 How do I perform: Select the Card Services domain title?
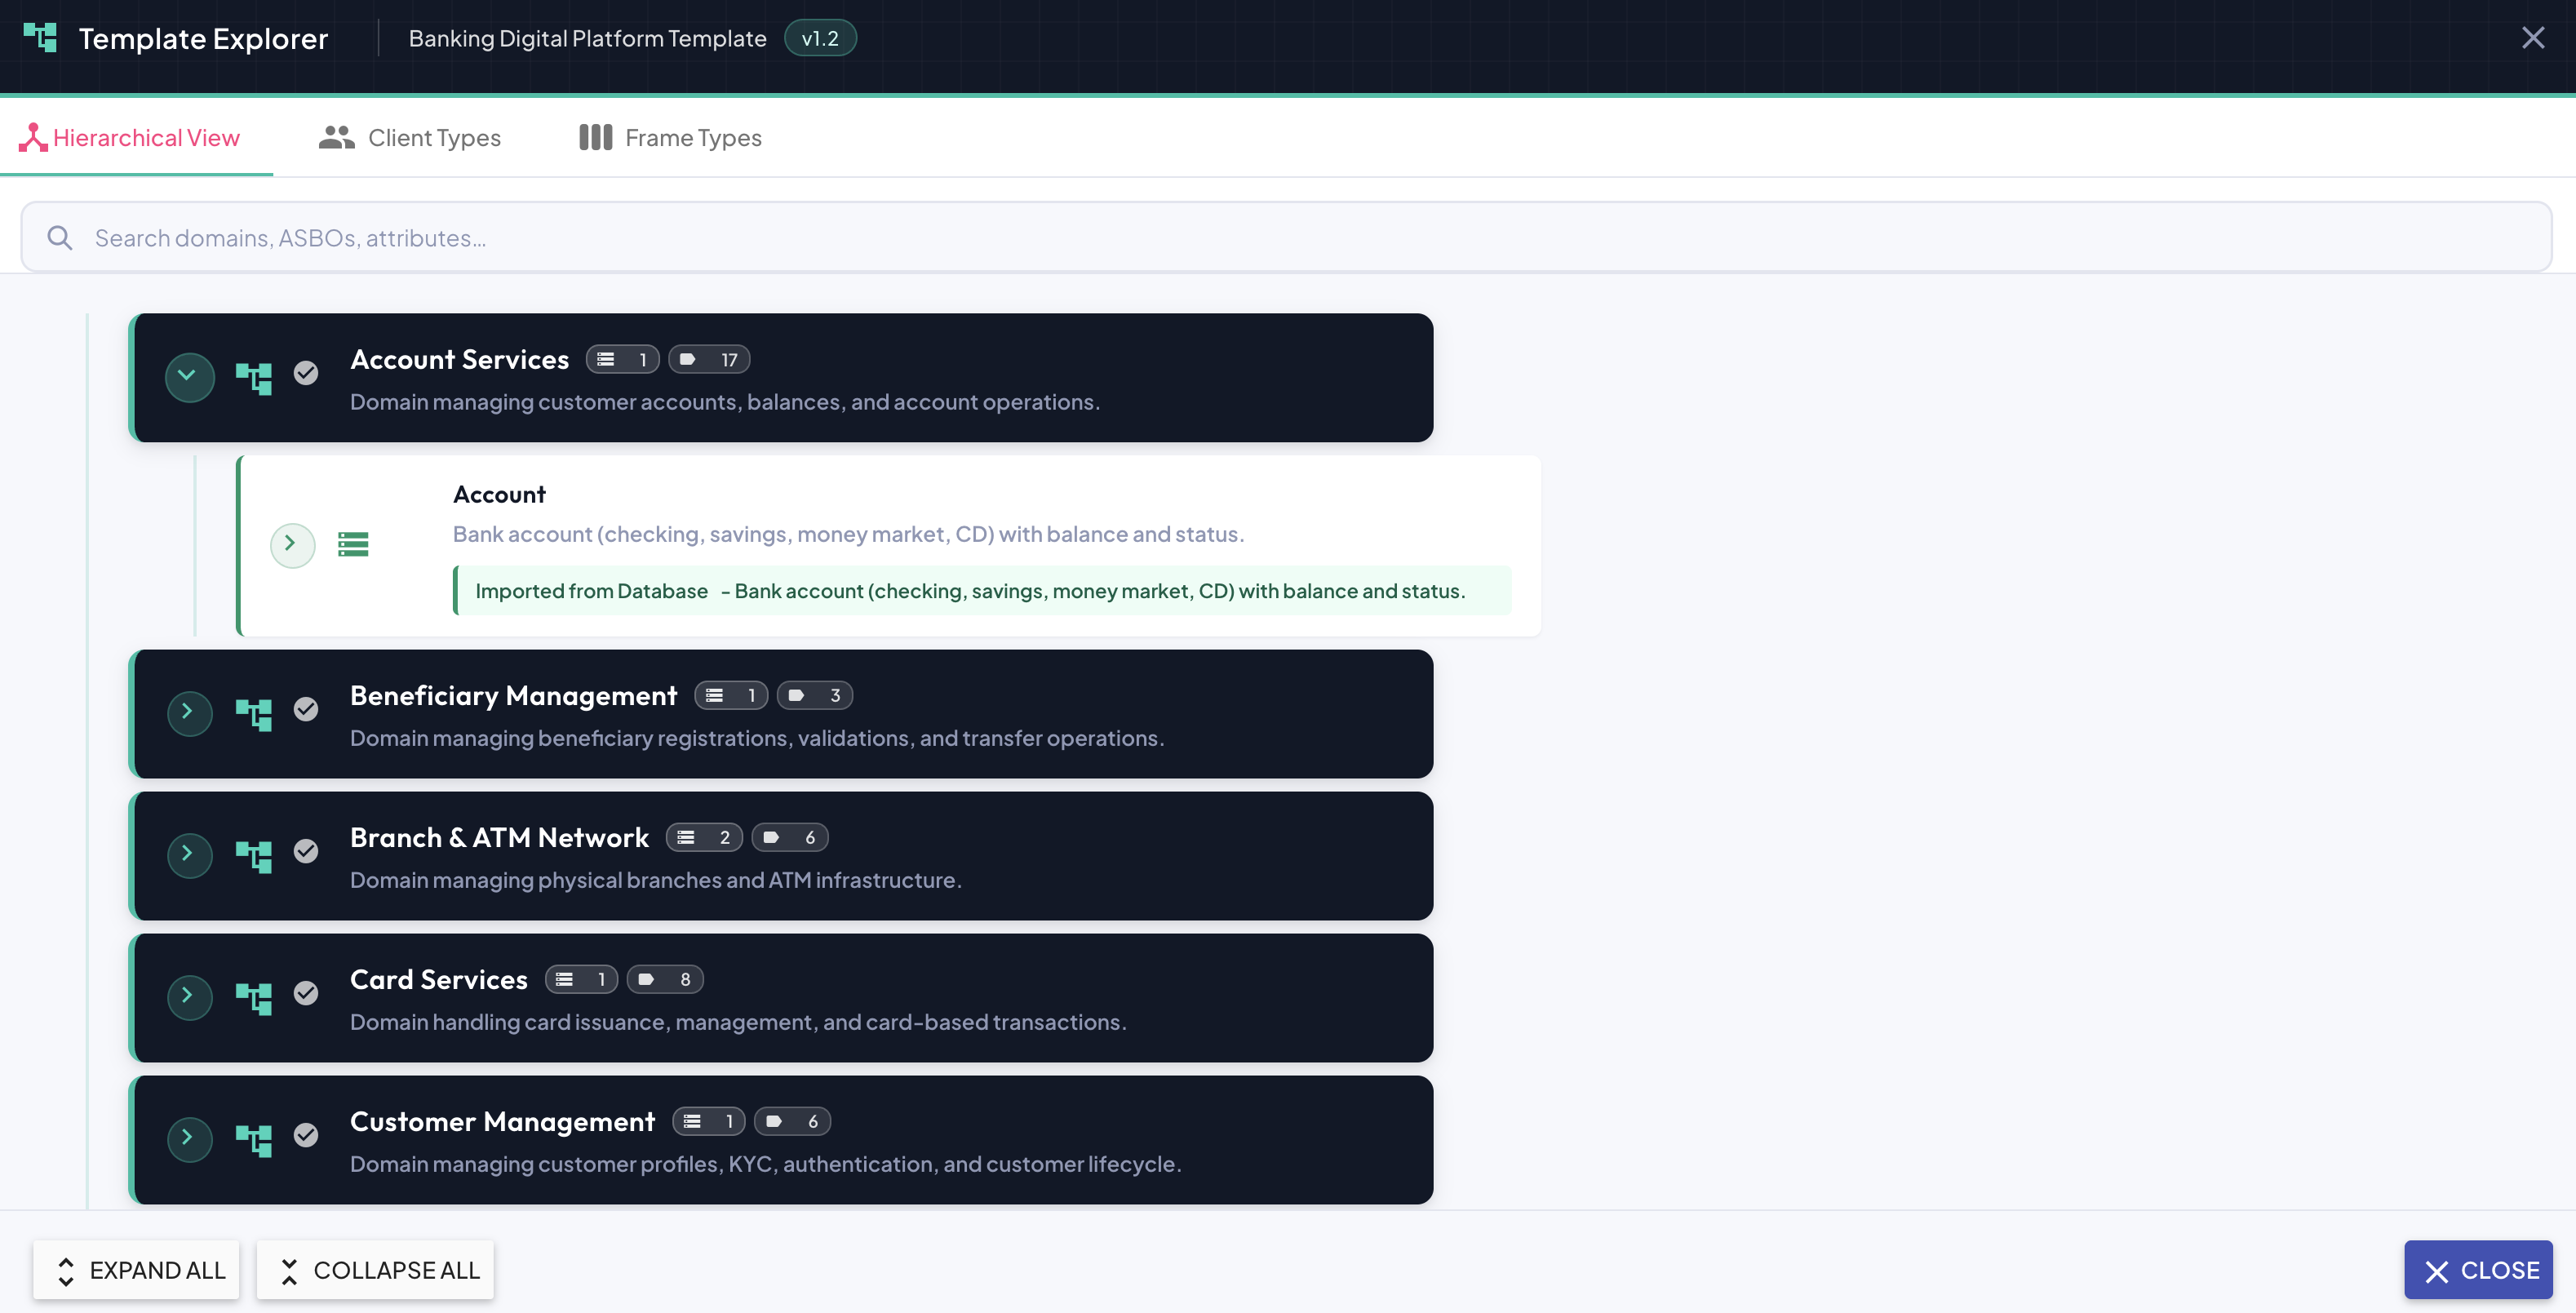[438, 980]
